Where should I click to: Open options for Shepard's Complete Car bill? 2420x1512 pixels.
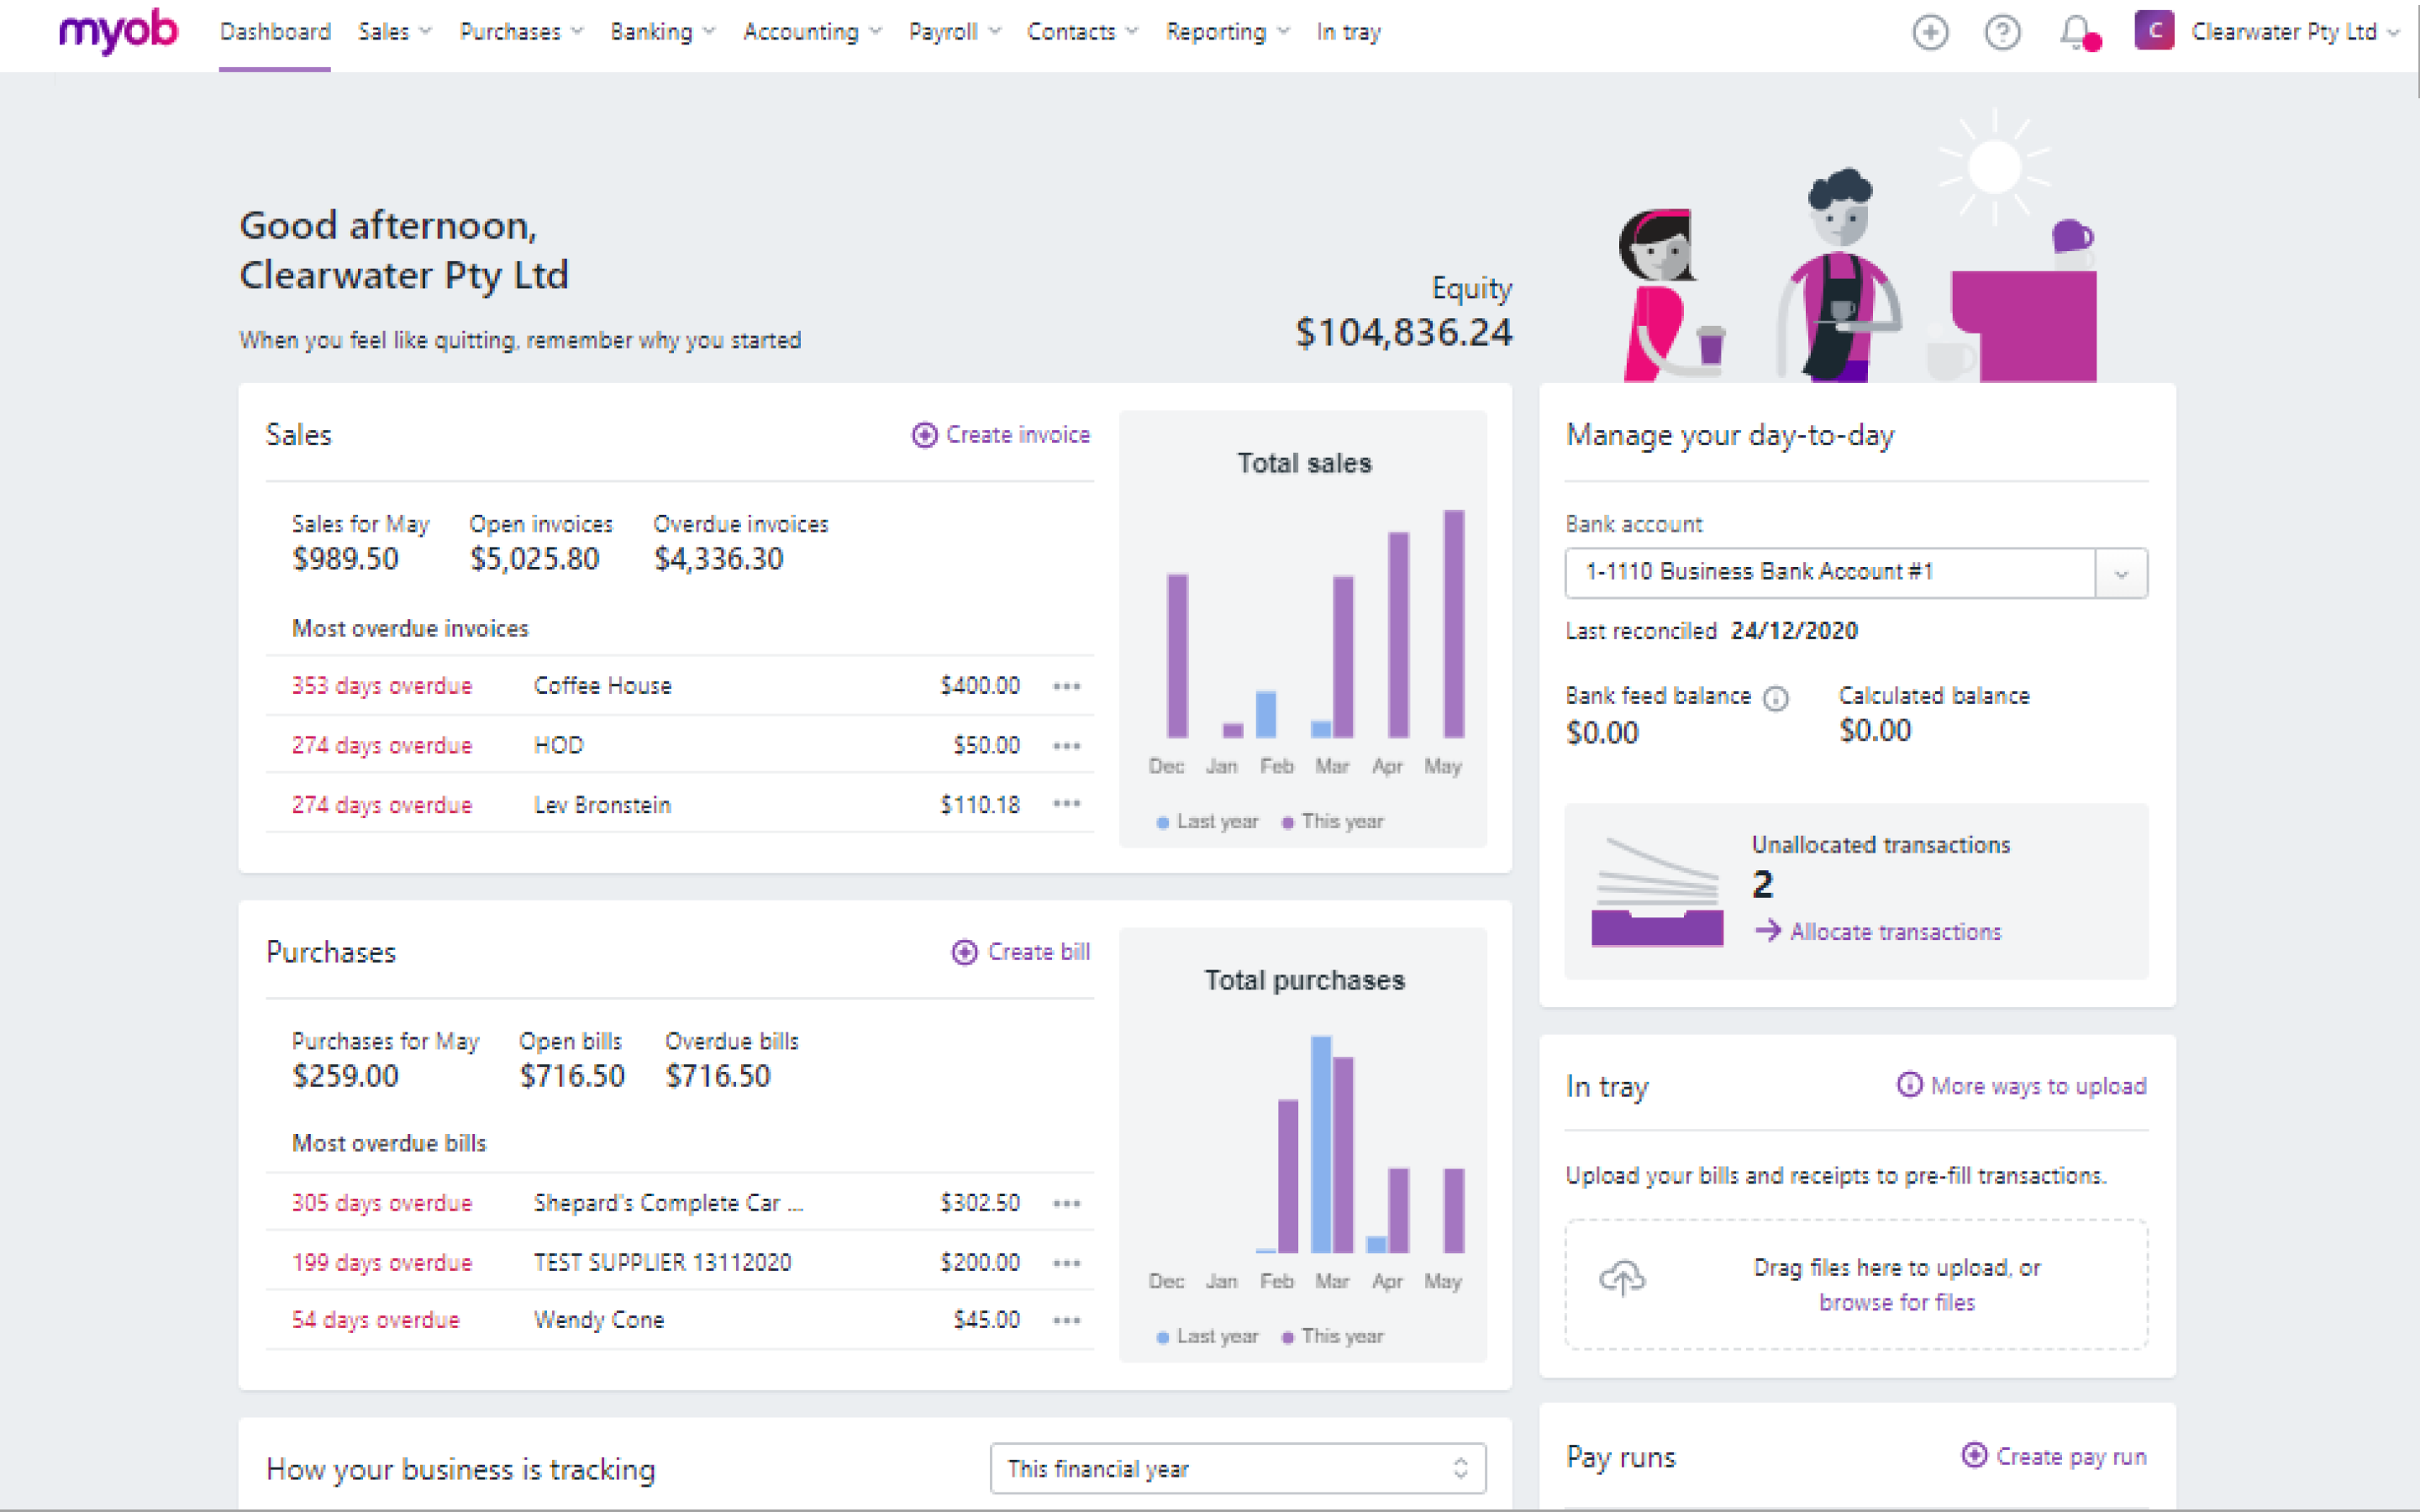(1067, 1203)
